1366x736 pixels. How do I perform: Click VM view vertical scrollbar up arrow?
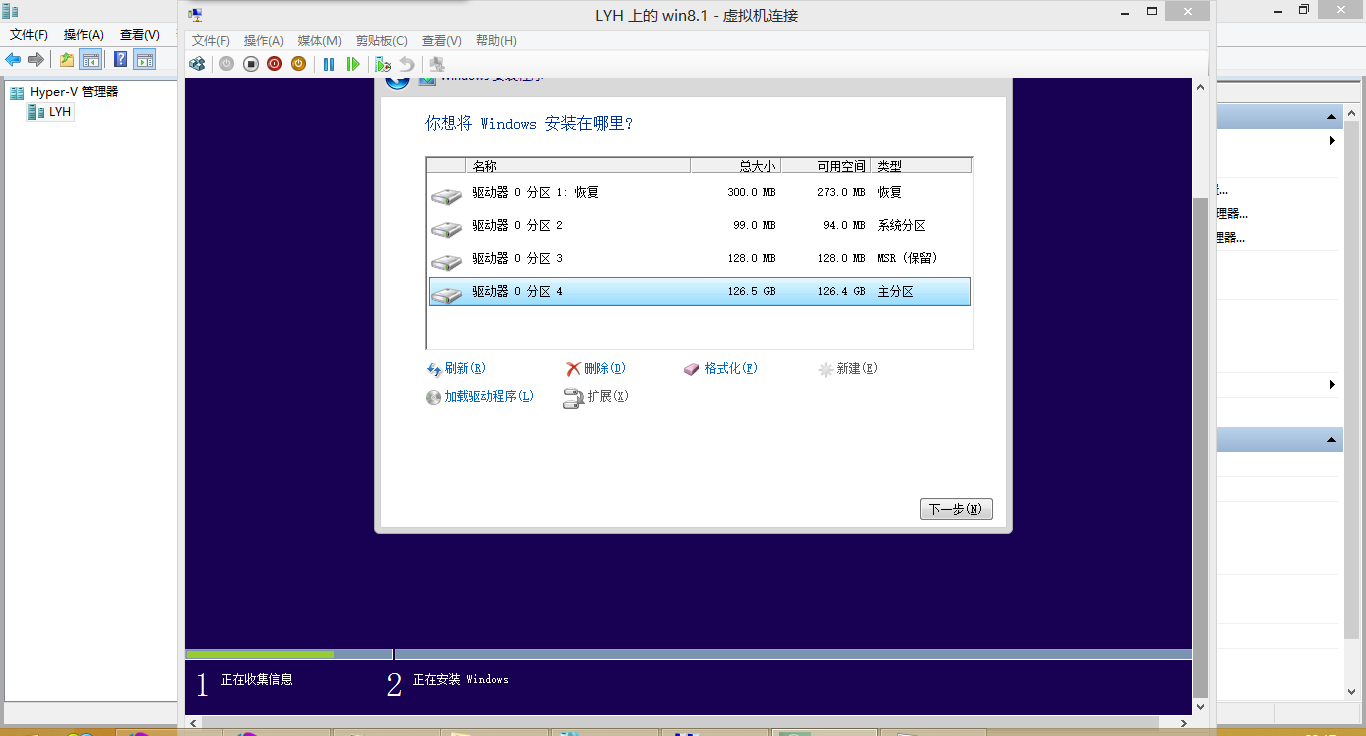1201,88
